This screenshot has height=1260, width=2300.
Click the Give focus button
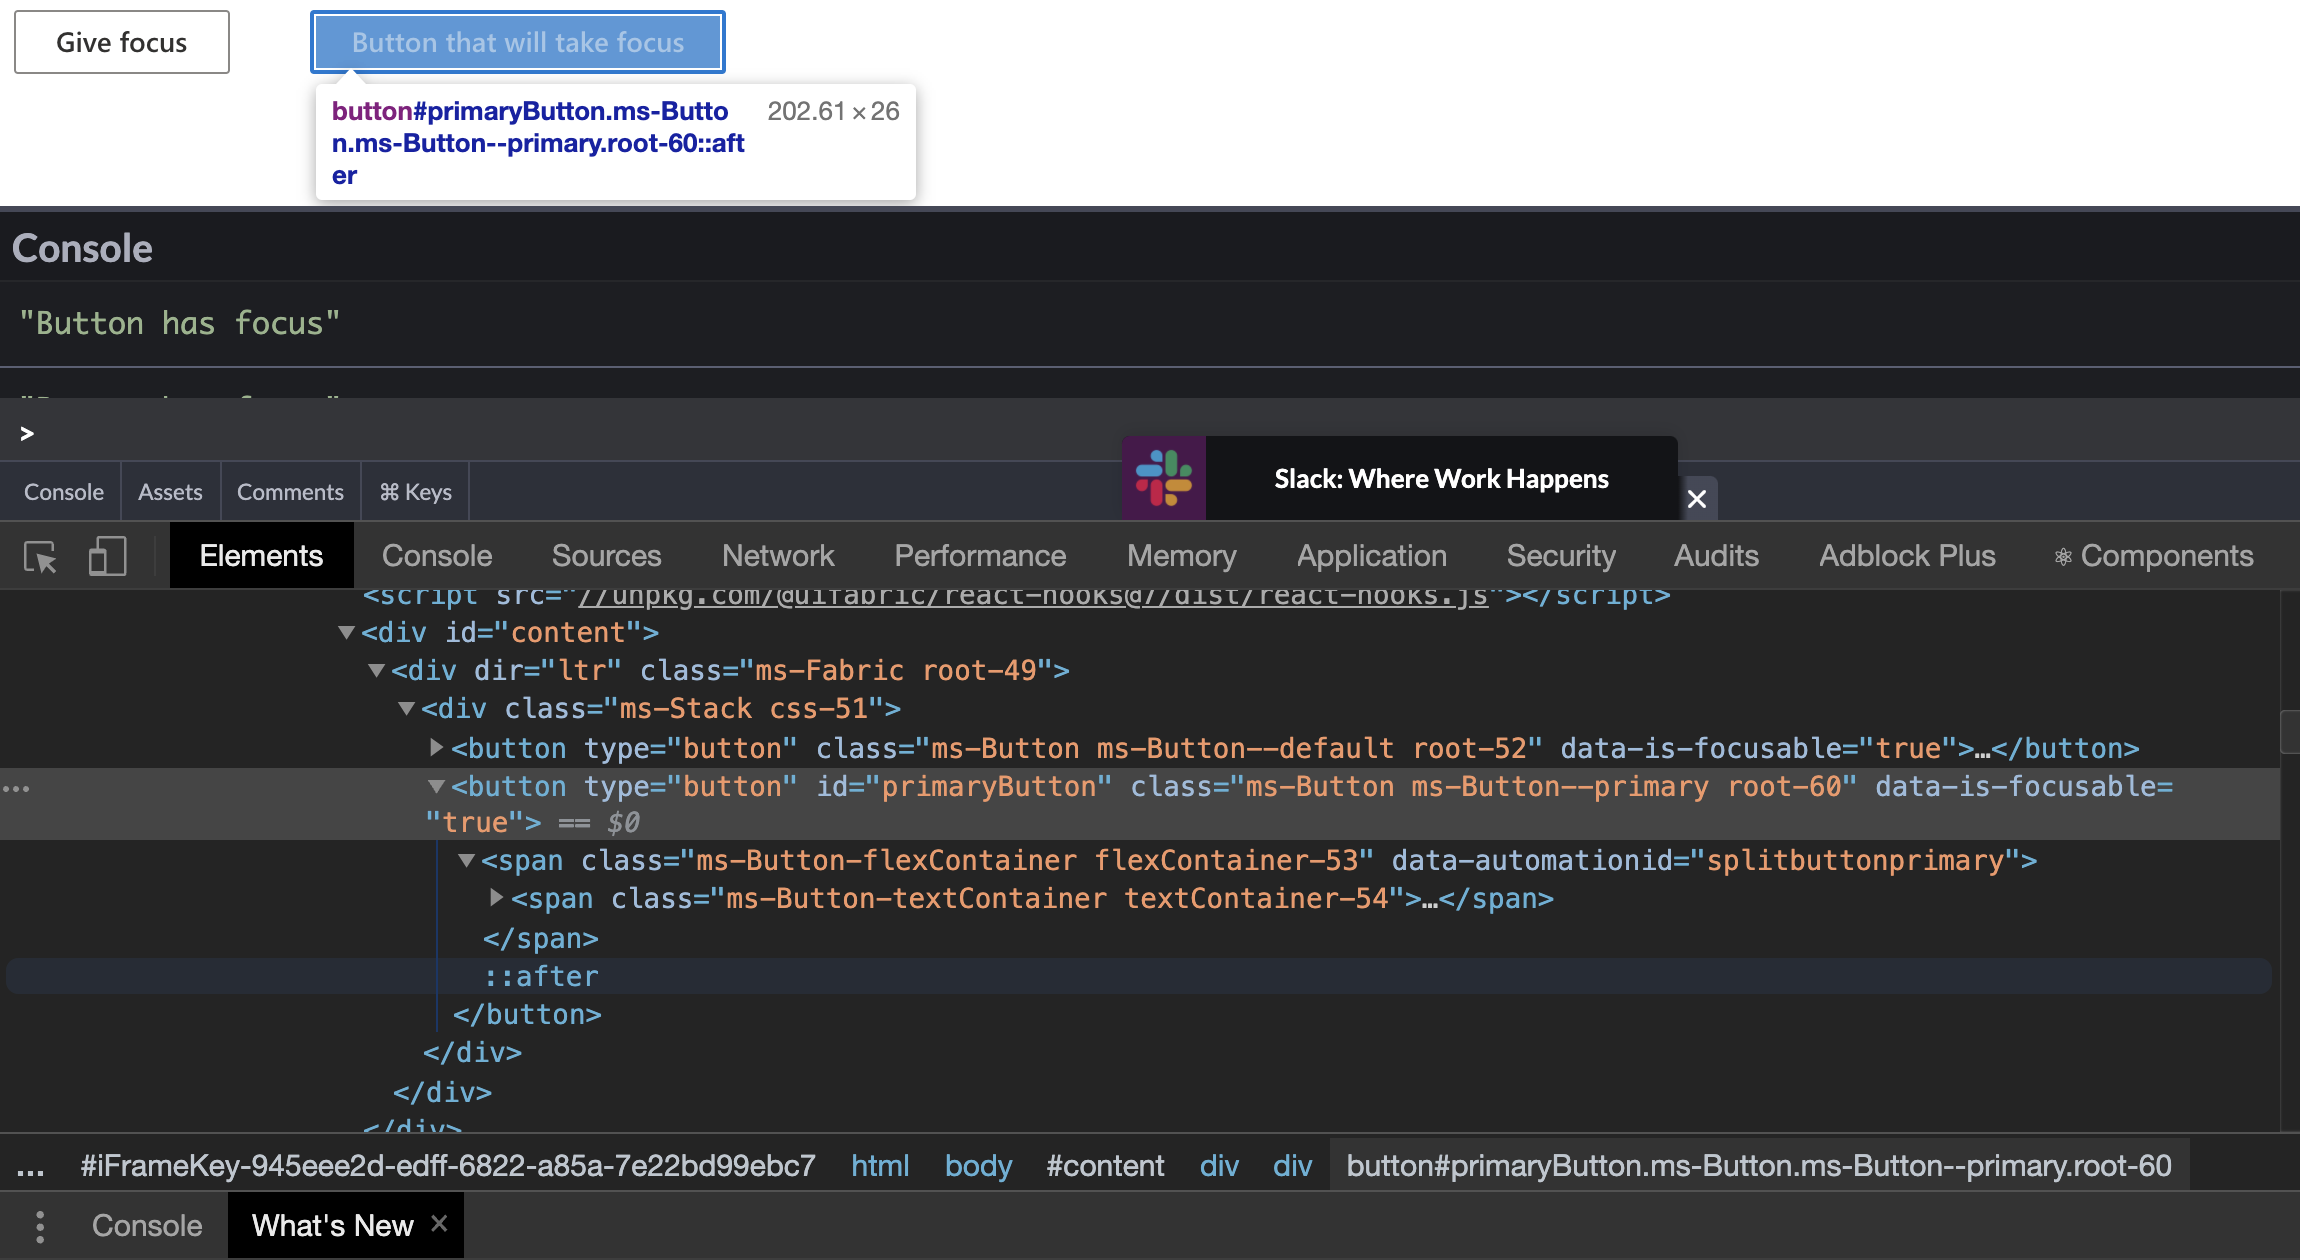click(121, 42)
